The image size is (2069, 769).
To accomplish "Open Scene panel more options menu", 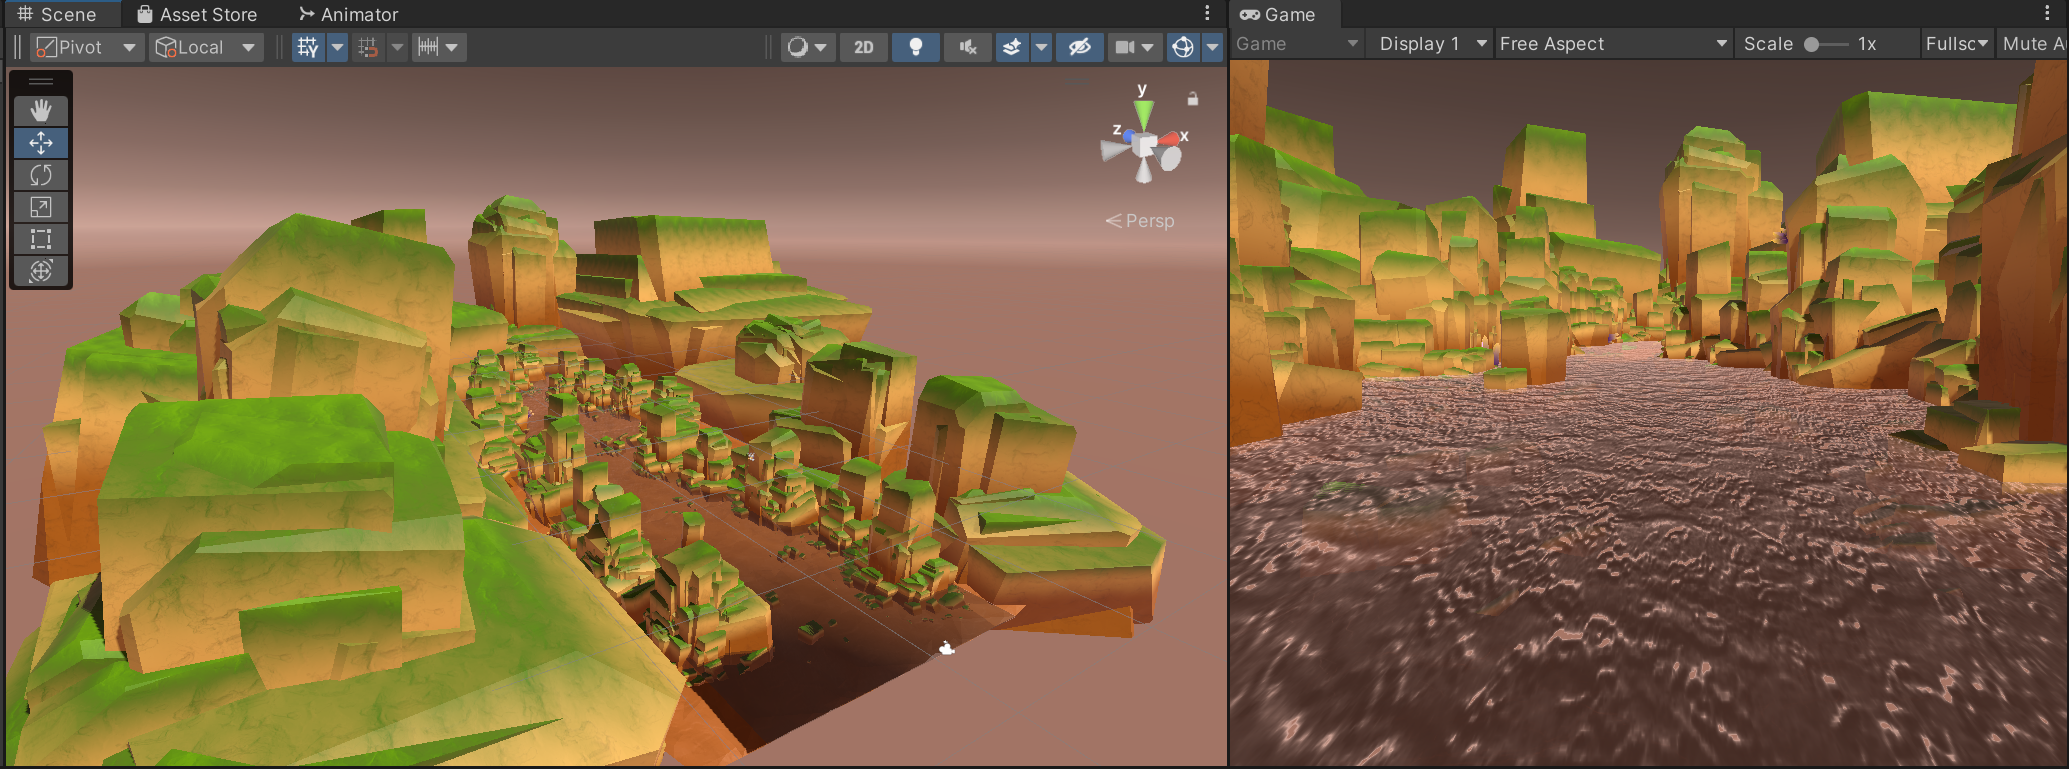I will point(1207,13).
